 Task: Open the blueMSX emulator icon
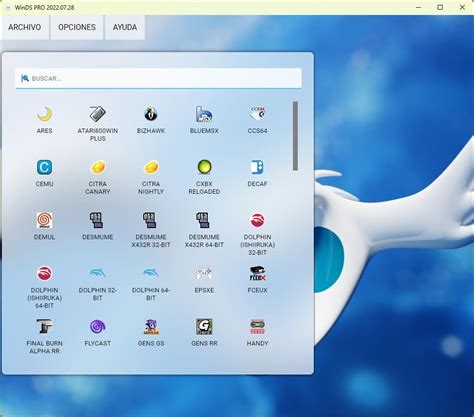[x=204, y=114]
